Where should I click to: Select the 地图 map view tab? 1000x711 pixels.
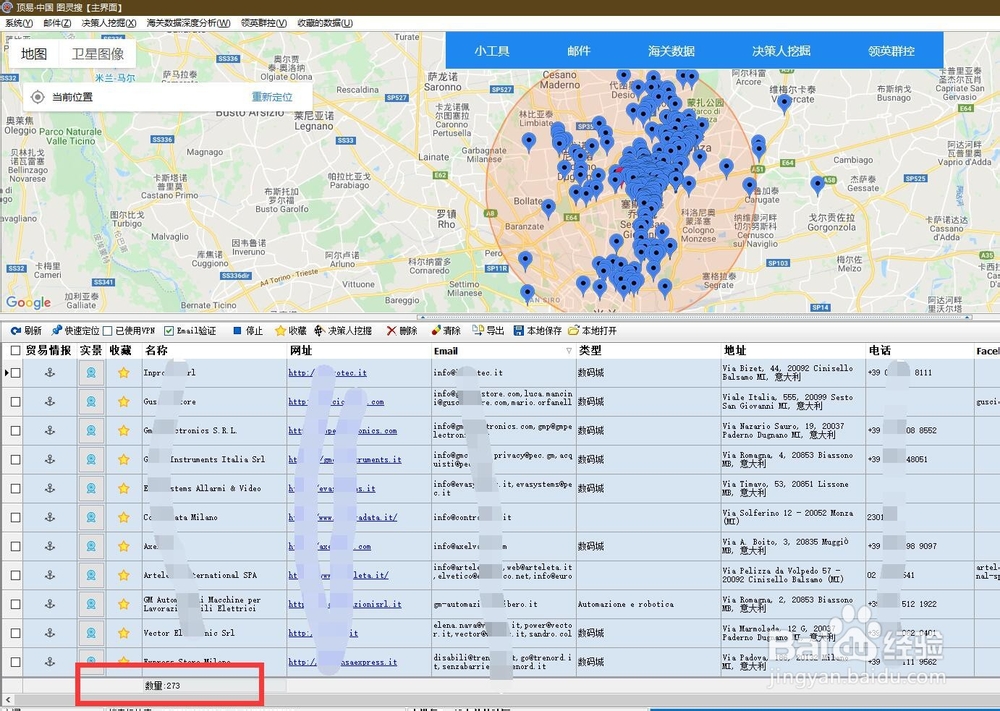(x=34, y=54)
